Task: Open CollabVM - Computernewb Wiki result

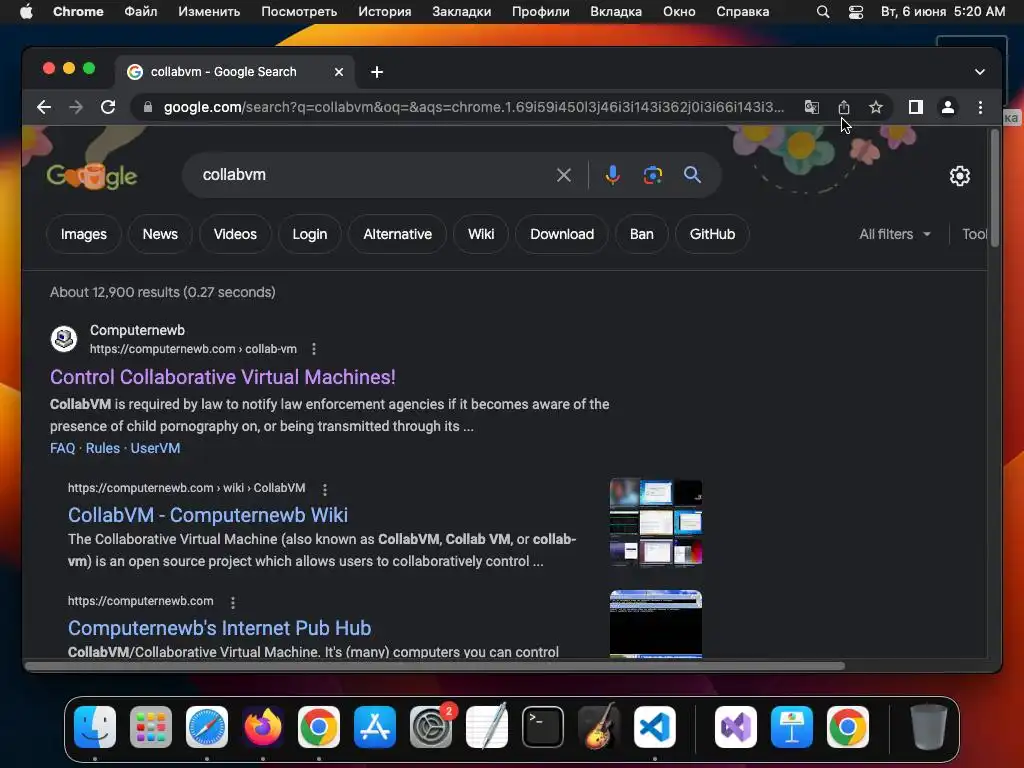Action: pos(208,515)
